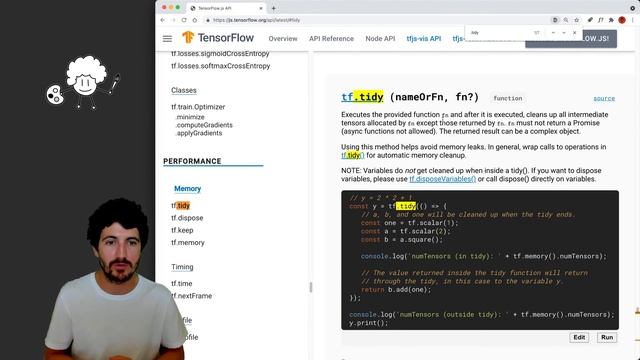Viewport: 640px width, 360px height.
Task: Open the browser profile avatar
Action: [x=622, y=20]
